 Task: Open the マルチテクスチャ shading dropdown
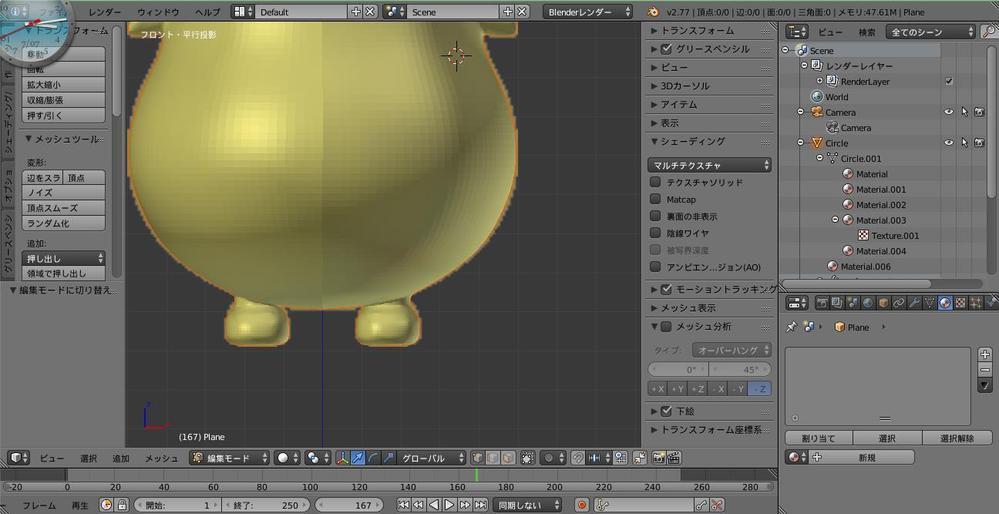(710, 165)
